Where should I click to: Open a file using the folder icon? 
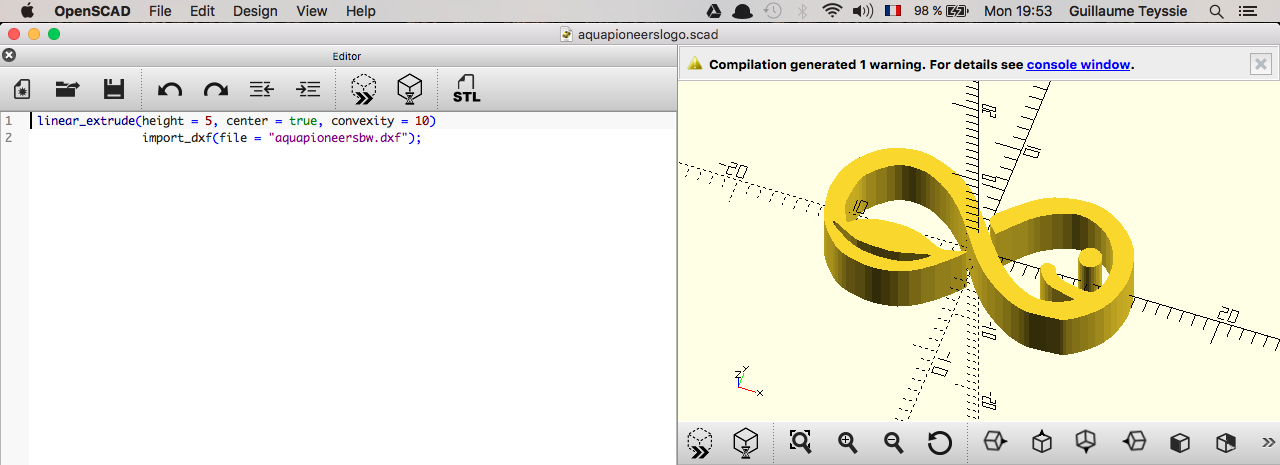pos(67,89)
